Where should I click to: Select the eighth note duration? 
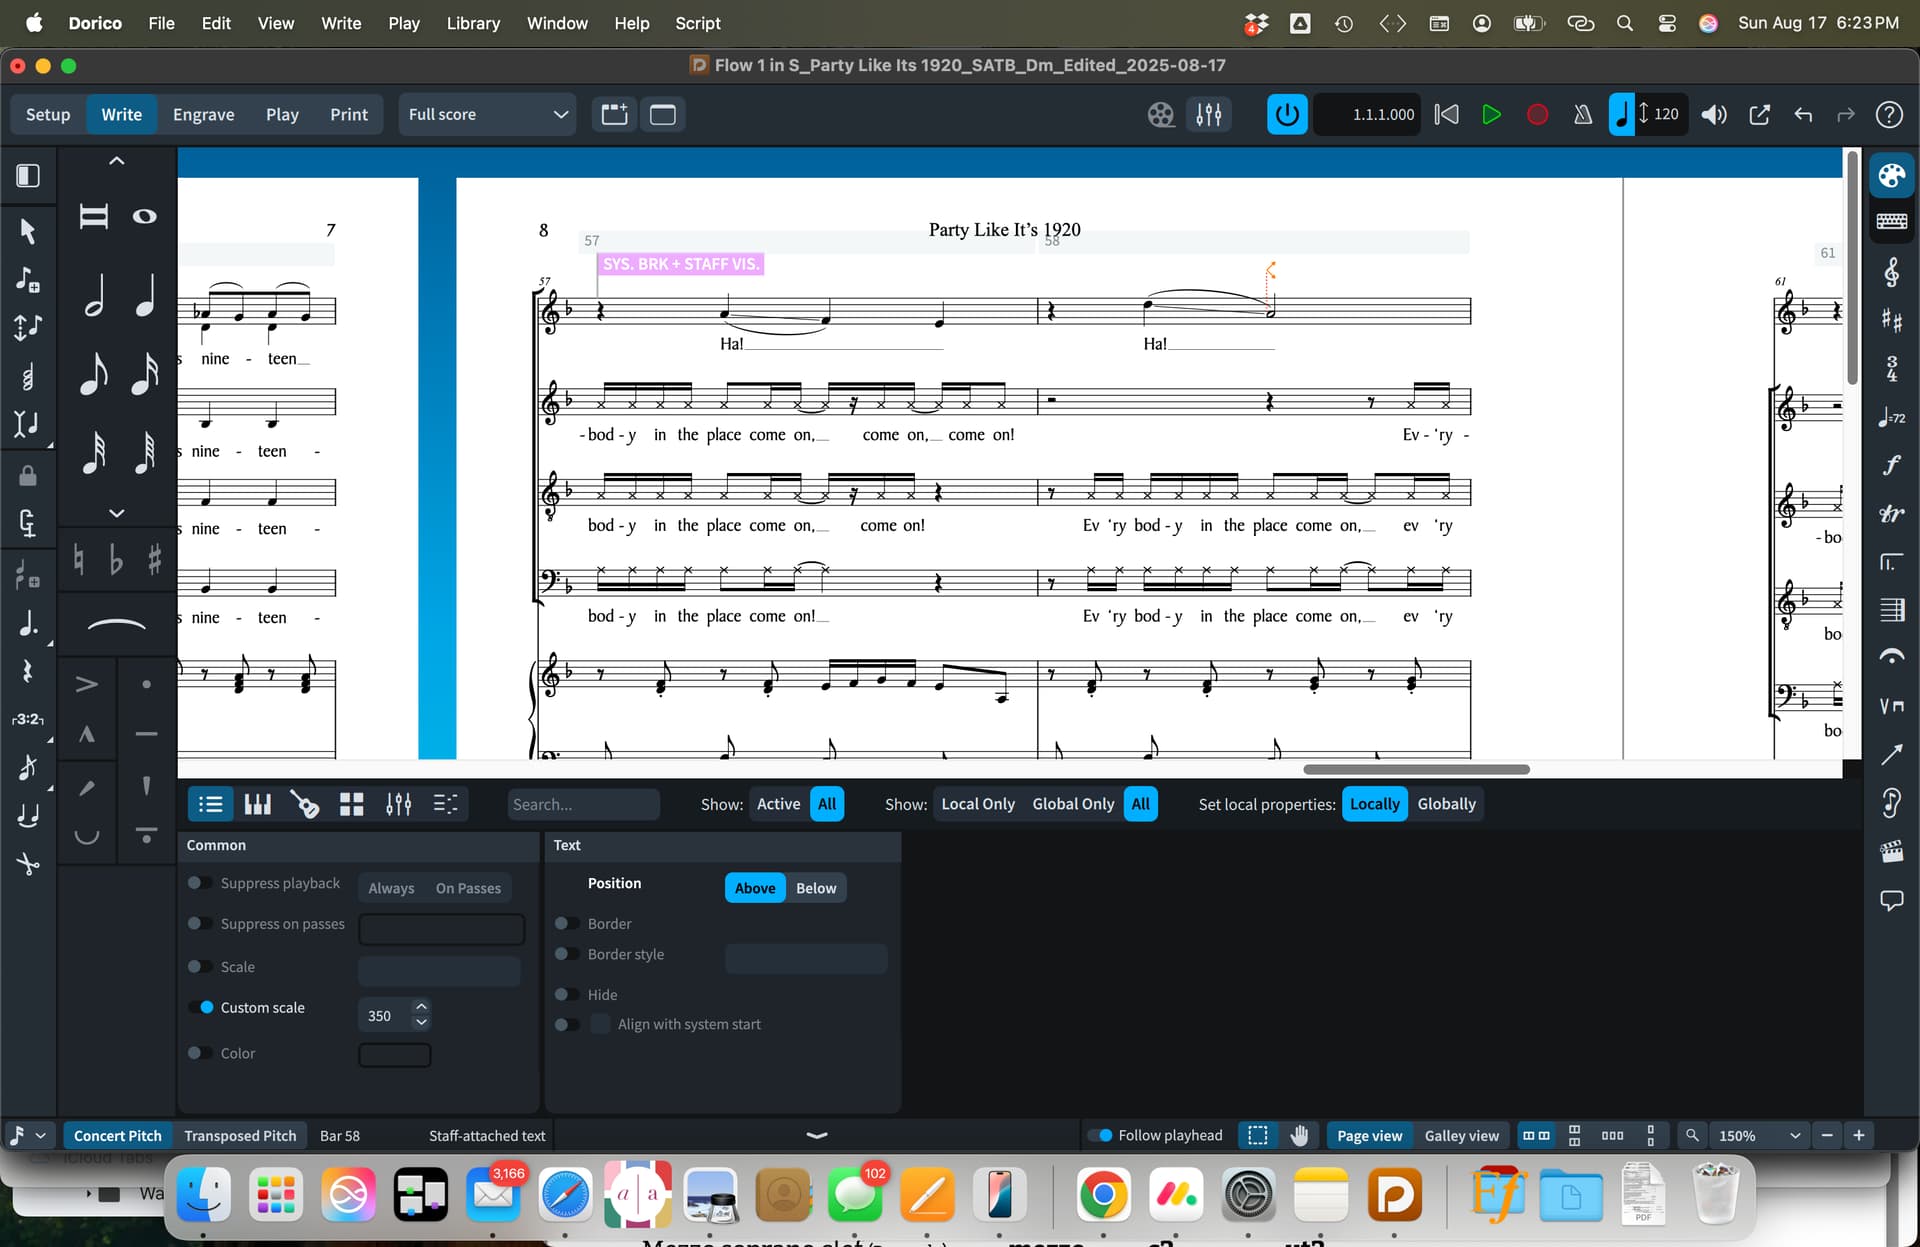coord(94,374)
